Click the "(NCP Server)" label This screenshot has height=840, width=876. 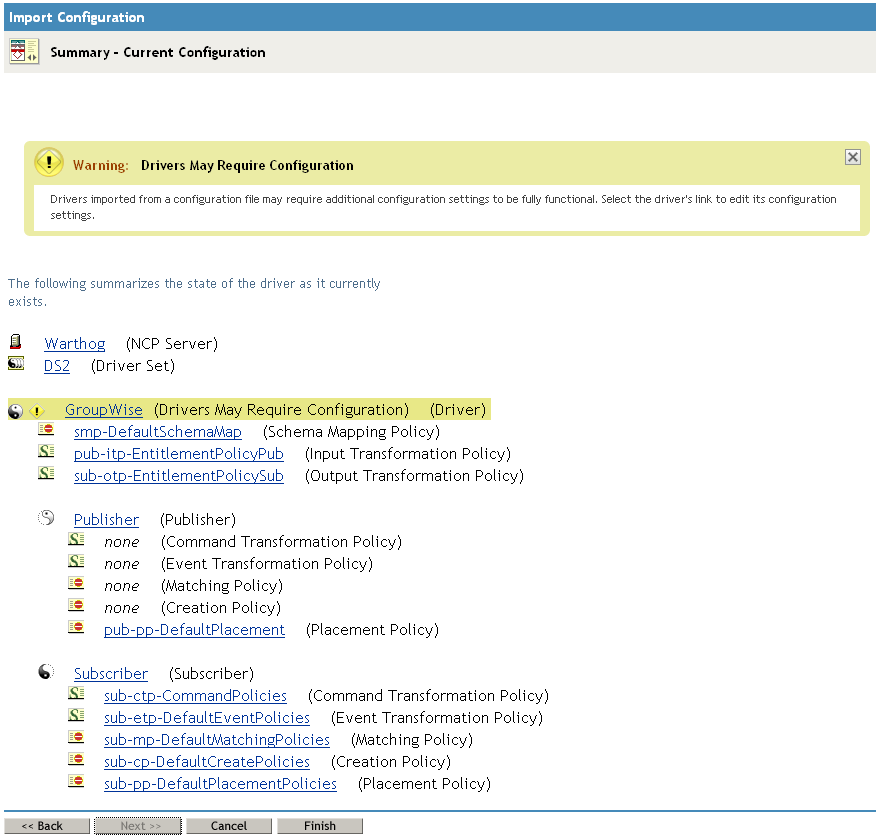[172, 343]
